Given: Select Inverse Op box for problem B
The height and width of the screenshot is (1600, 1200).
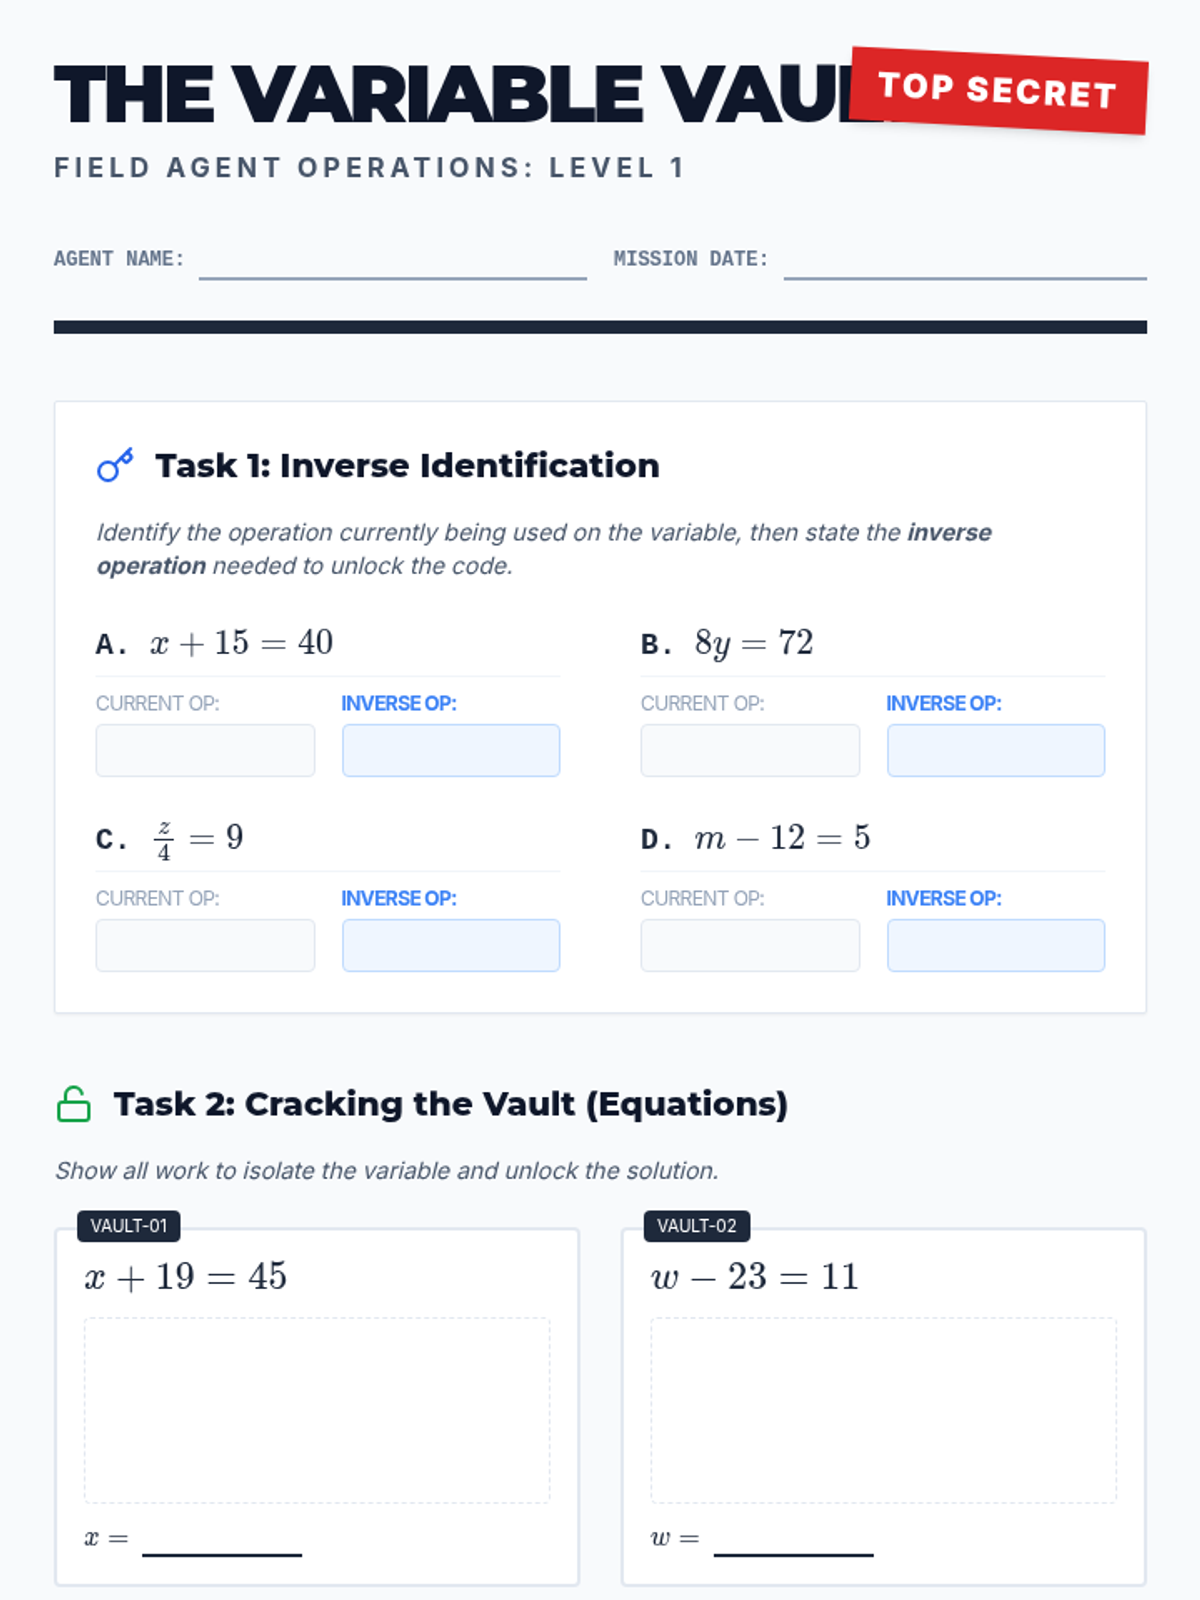Looking at the screenshot, I should point(996,750).
